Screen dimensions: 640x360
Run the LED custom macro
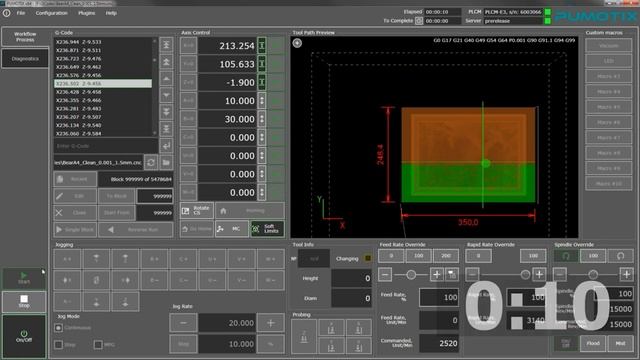[x=609, y=61]
